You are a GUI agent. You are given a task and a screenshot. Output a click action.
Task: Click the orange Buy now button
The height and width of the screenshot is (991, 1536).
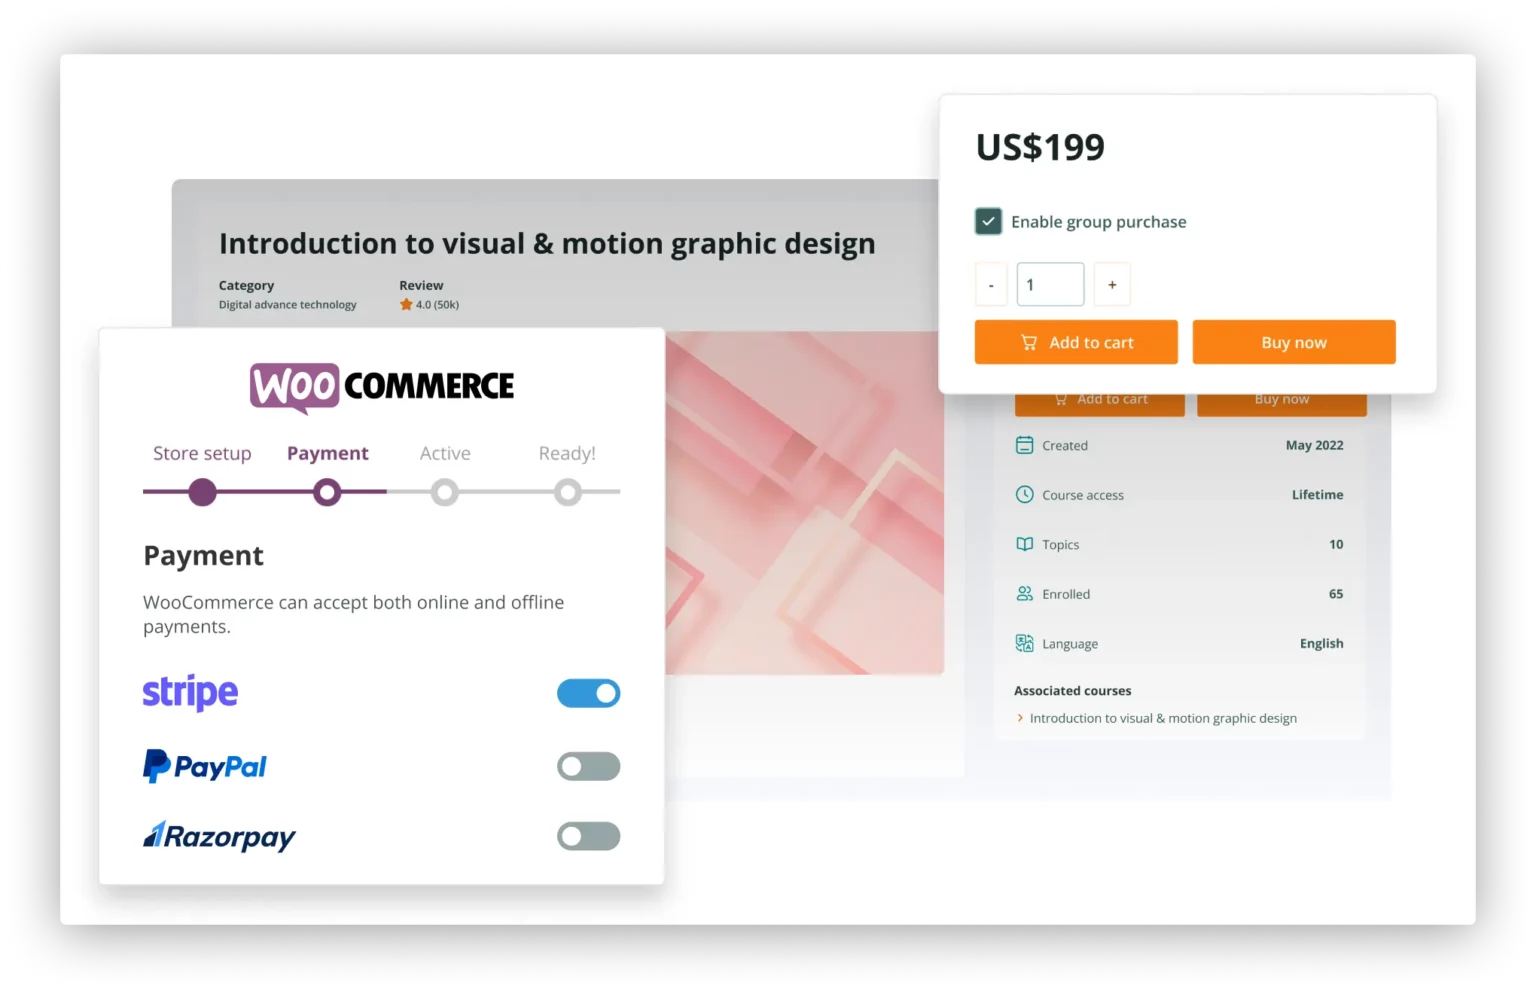(x=1294, y=342)
